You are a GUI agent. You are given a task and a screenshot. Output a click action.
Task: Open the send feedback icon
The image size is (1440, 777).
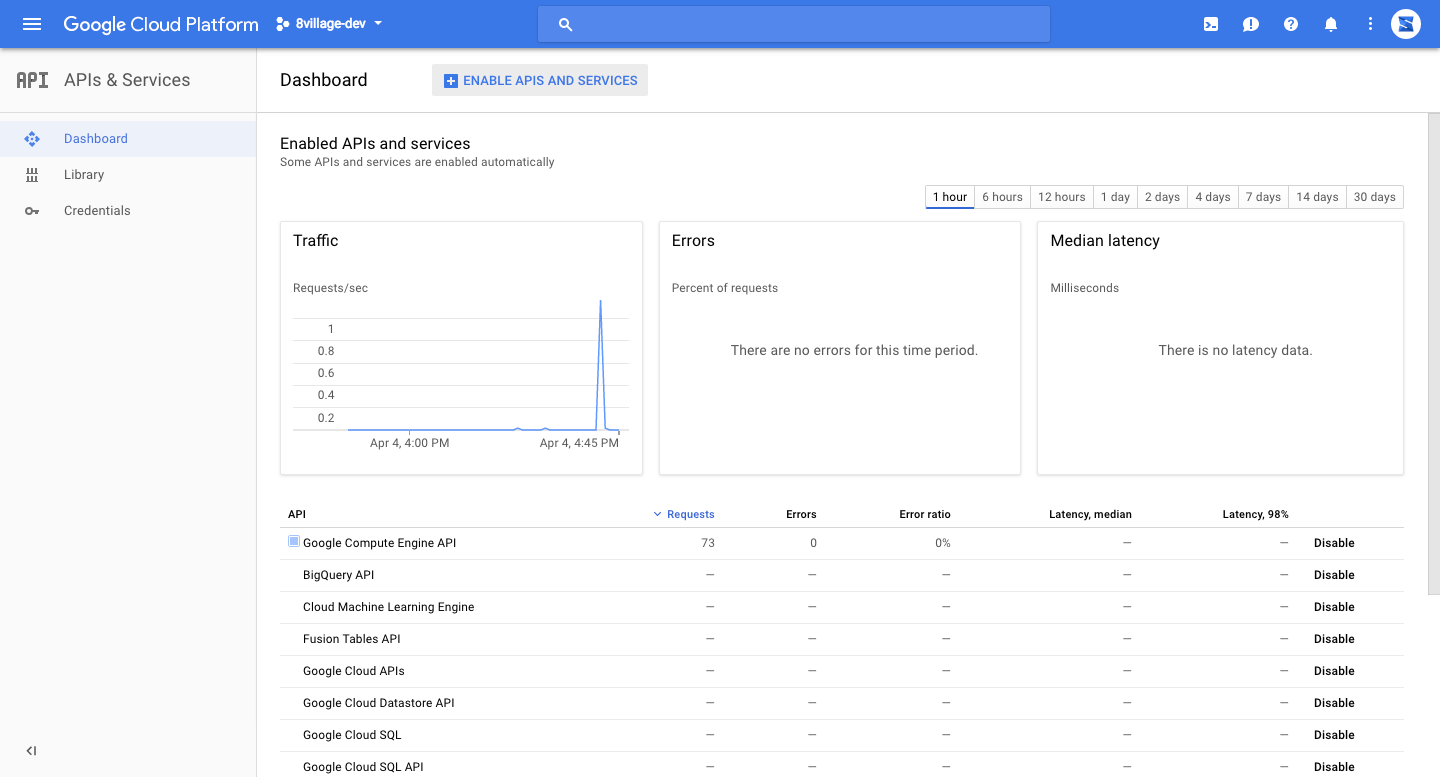tap(1251, 24)
